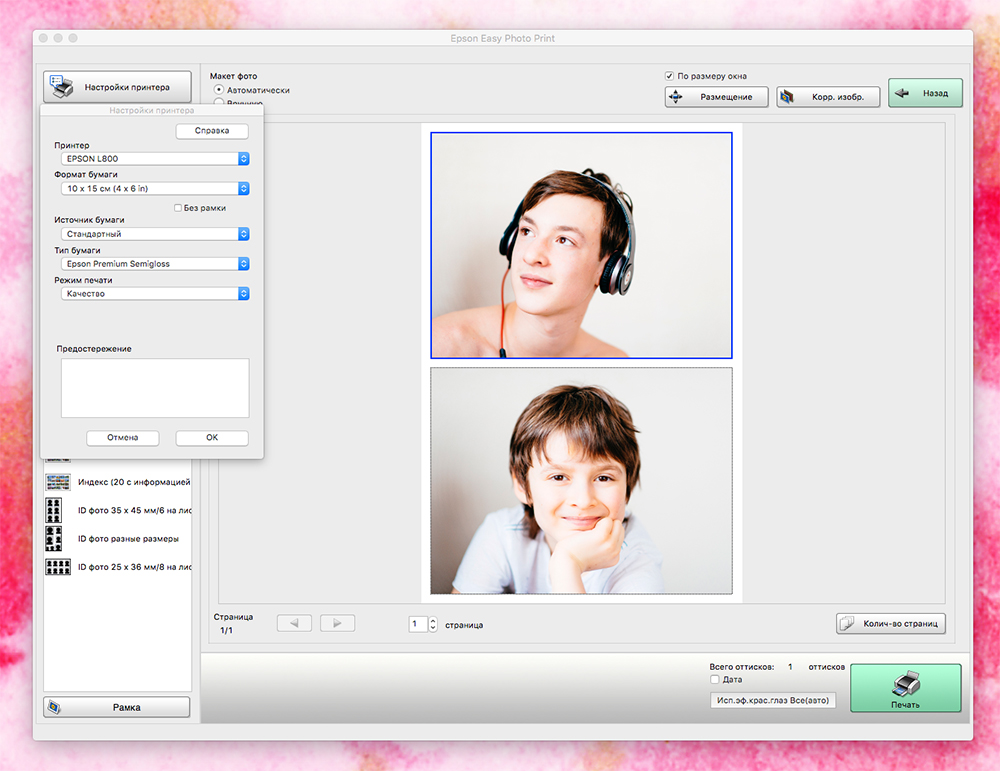The image size is (1000, 771).
Task: Click the printer icon in Настройки принтера
Action: point(61,87)
